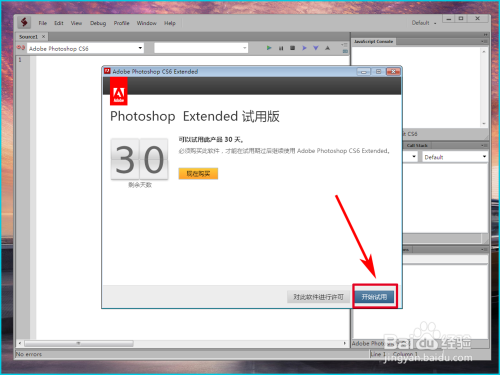
Task: Stop script execution with the stop icon
Action: (x=292, y=48)
